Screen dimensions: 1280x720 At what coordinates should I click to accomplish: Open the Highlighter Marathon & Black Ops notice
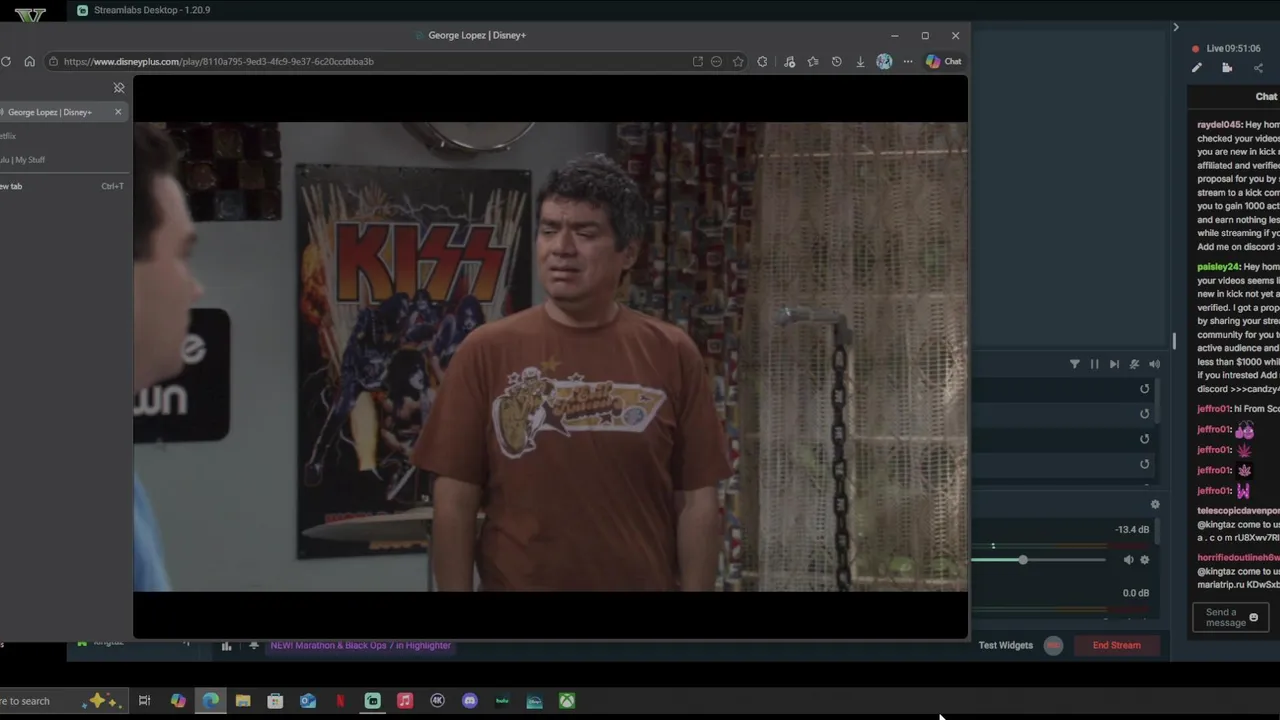pos(360,645)
